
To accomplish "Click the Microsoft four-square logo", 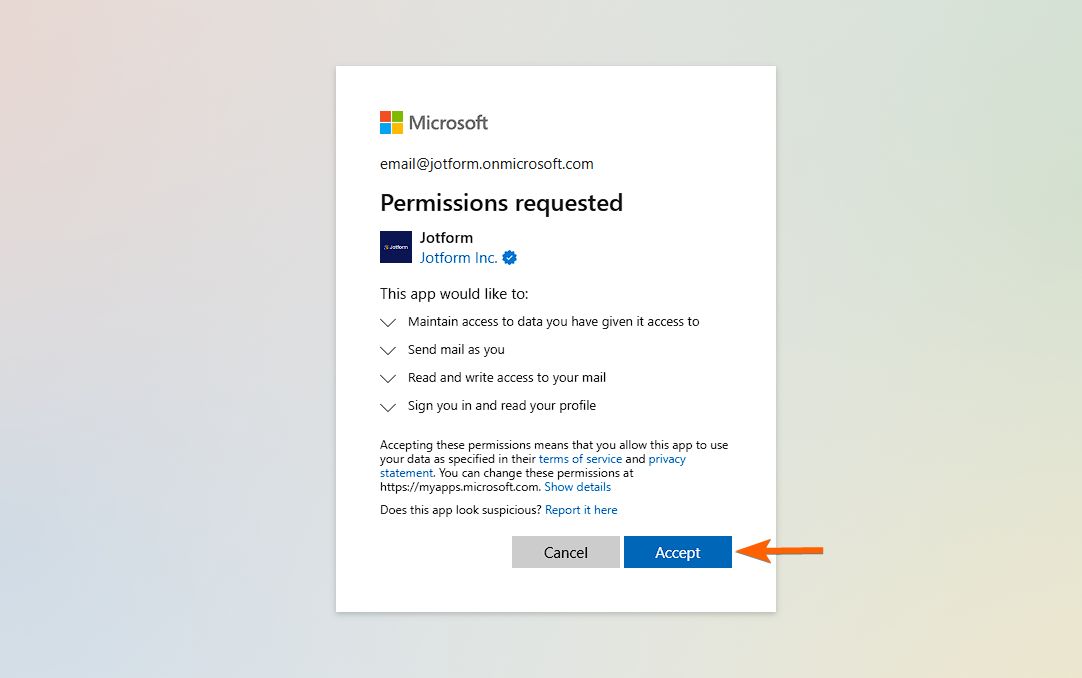I will tap(391, 122).
